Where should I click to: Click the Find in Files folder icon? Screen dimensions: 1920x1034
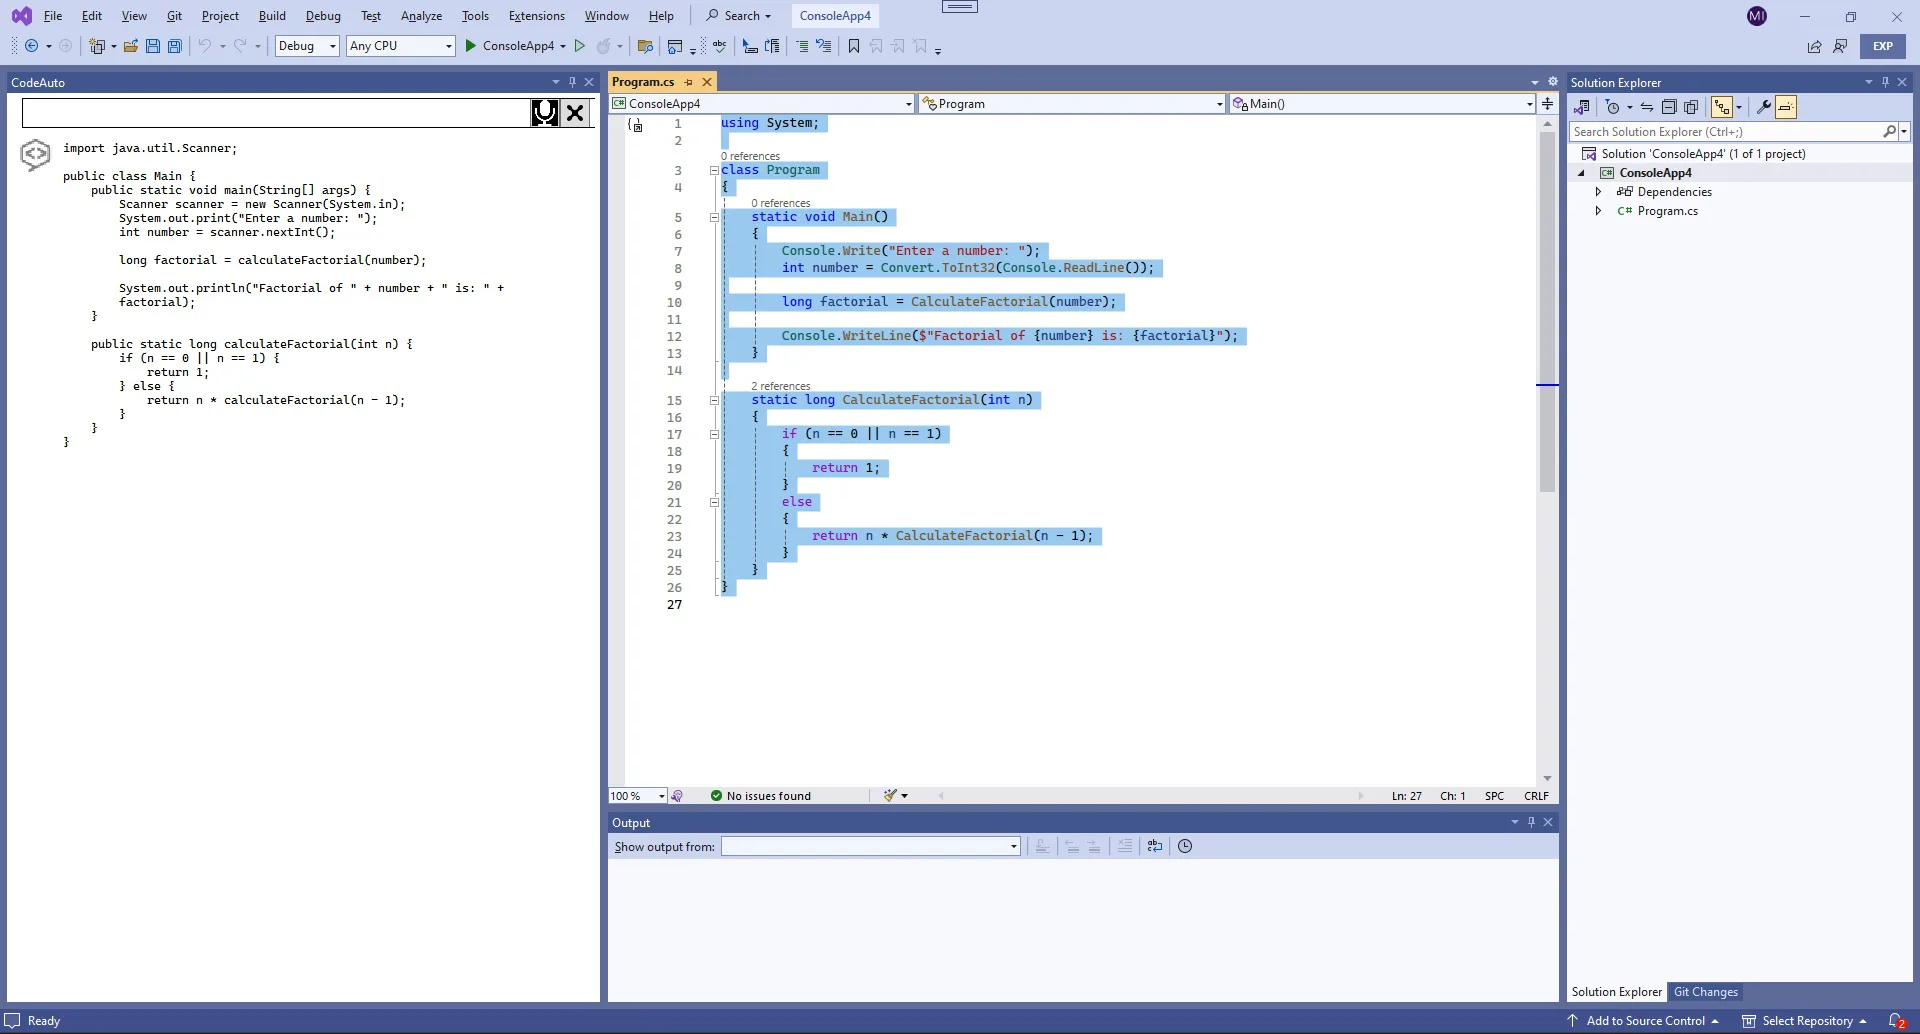[x=645, y=46]
